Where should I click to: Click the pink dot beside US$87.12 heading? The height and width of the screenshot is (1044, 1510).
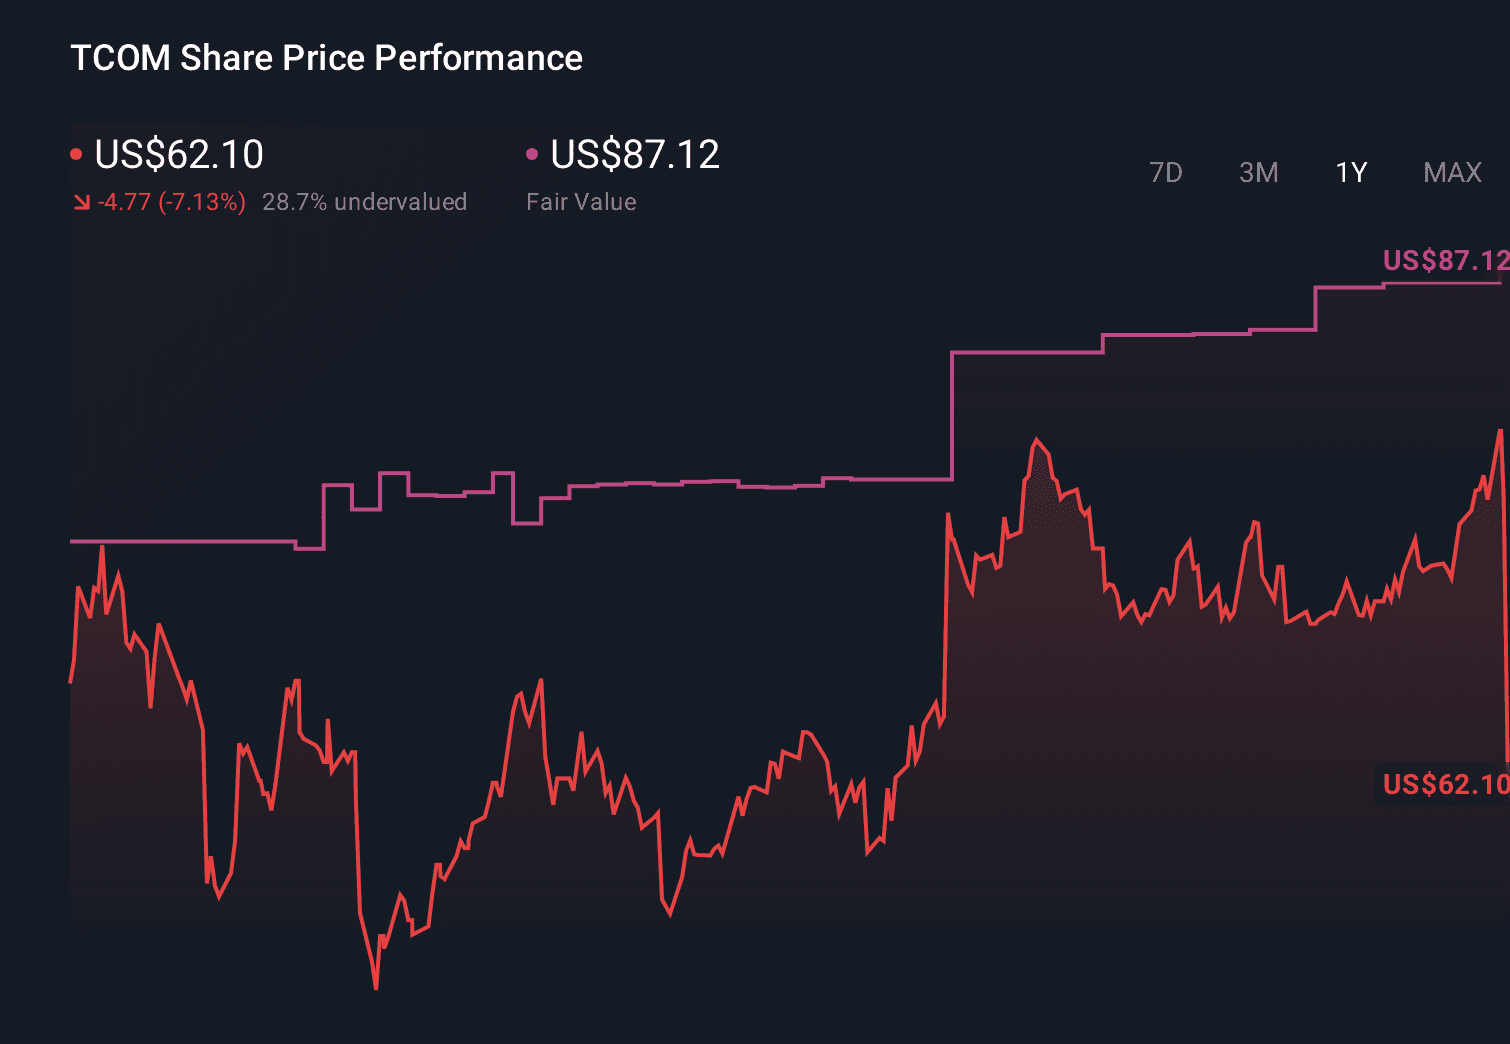pyautogui.click(x=532, y=154)
